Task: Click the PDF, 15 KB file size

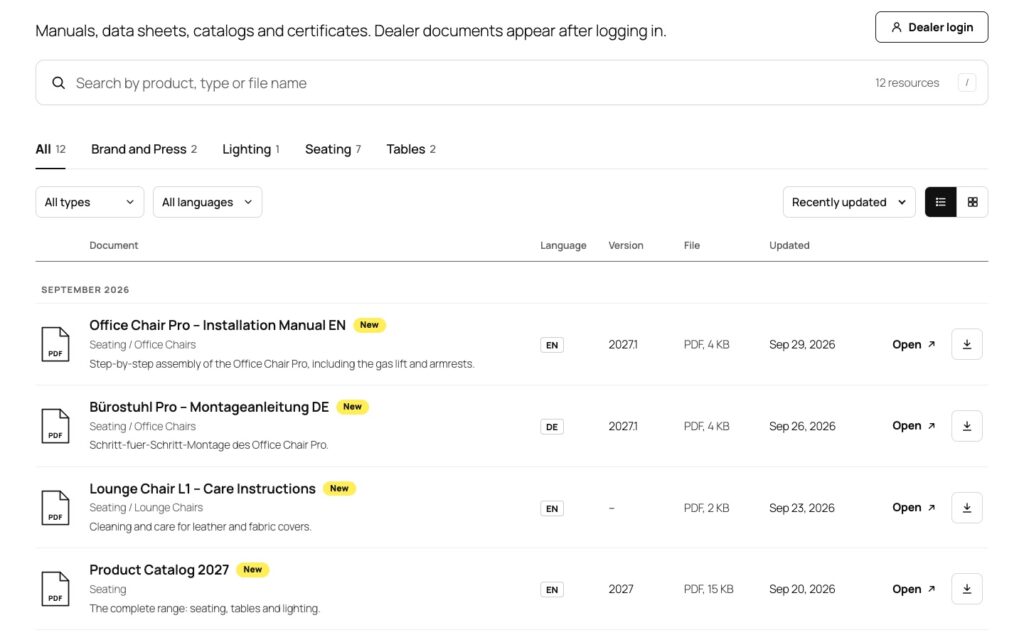Action: tap(709, 589)
